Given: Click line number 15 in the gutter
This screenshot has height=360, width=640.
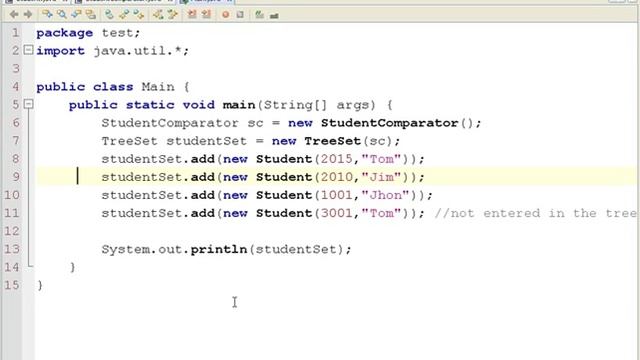Looking at the screenshot, I should coord(12,285).
